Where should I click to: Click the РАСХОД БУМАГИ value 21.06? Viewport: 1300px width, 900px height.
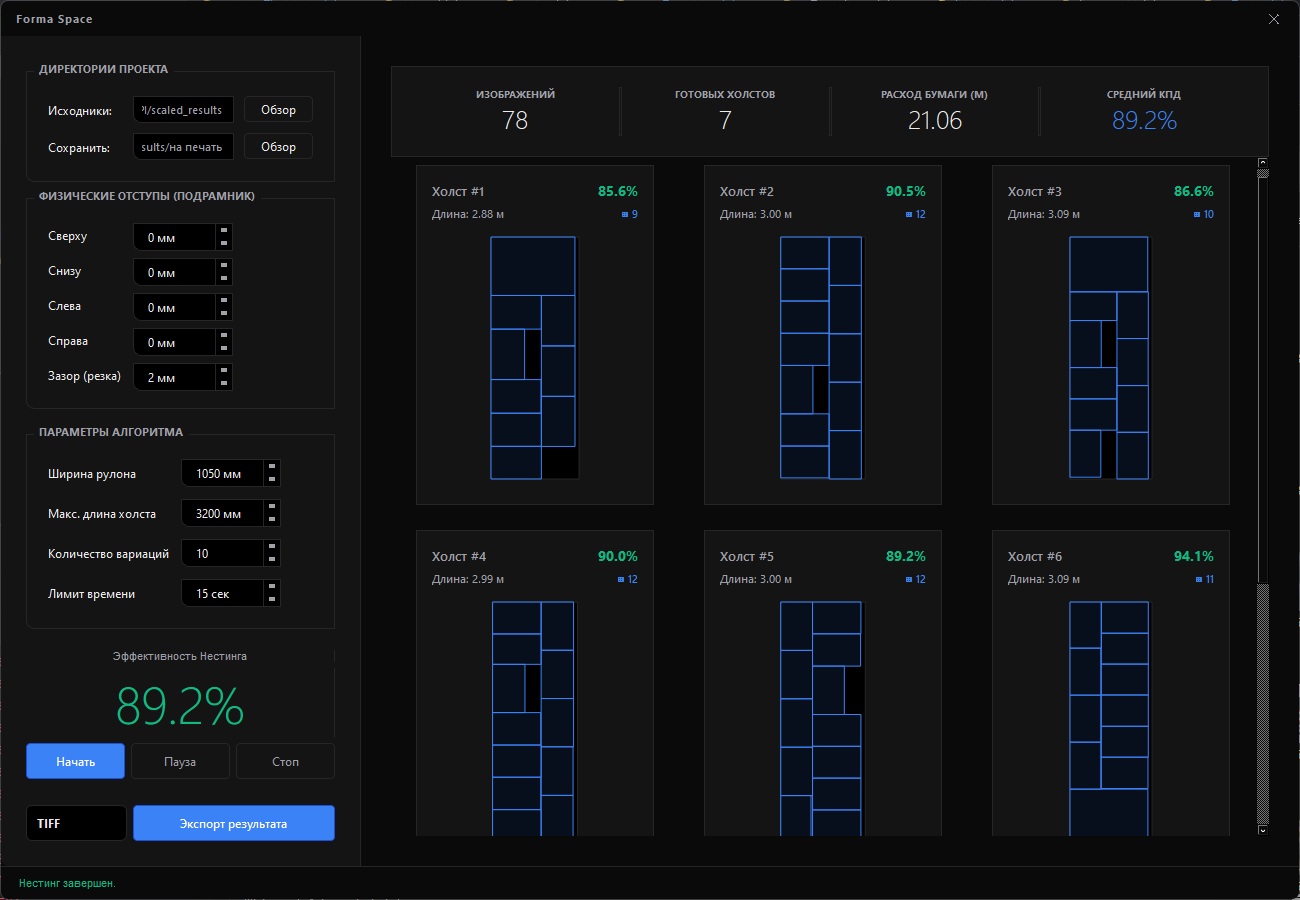[935, 121]
